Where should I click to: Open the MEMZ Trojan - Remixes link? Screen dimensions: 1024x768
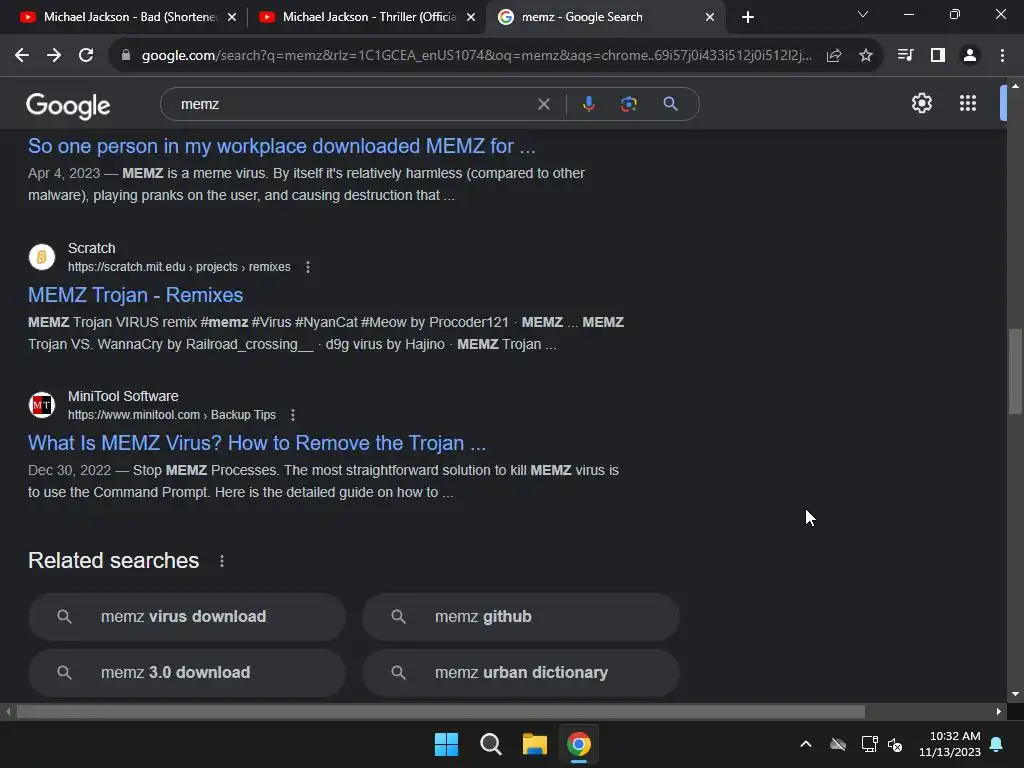pyautogui.click(x=135, y=295)
